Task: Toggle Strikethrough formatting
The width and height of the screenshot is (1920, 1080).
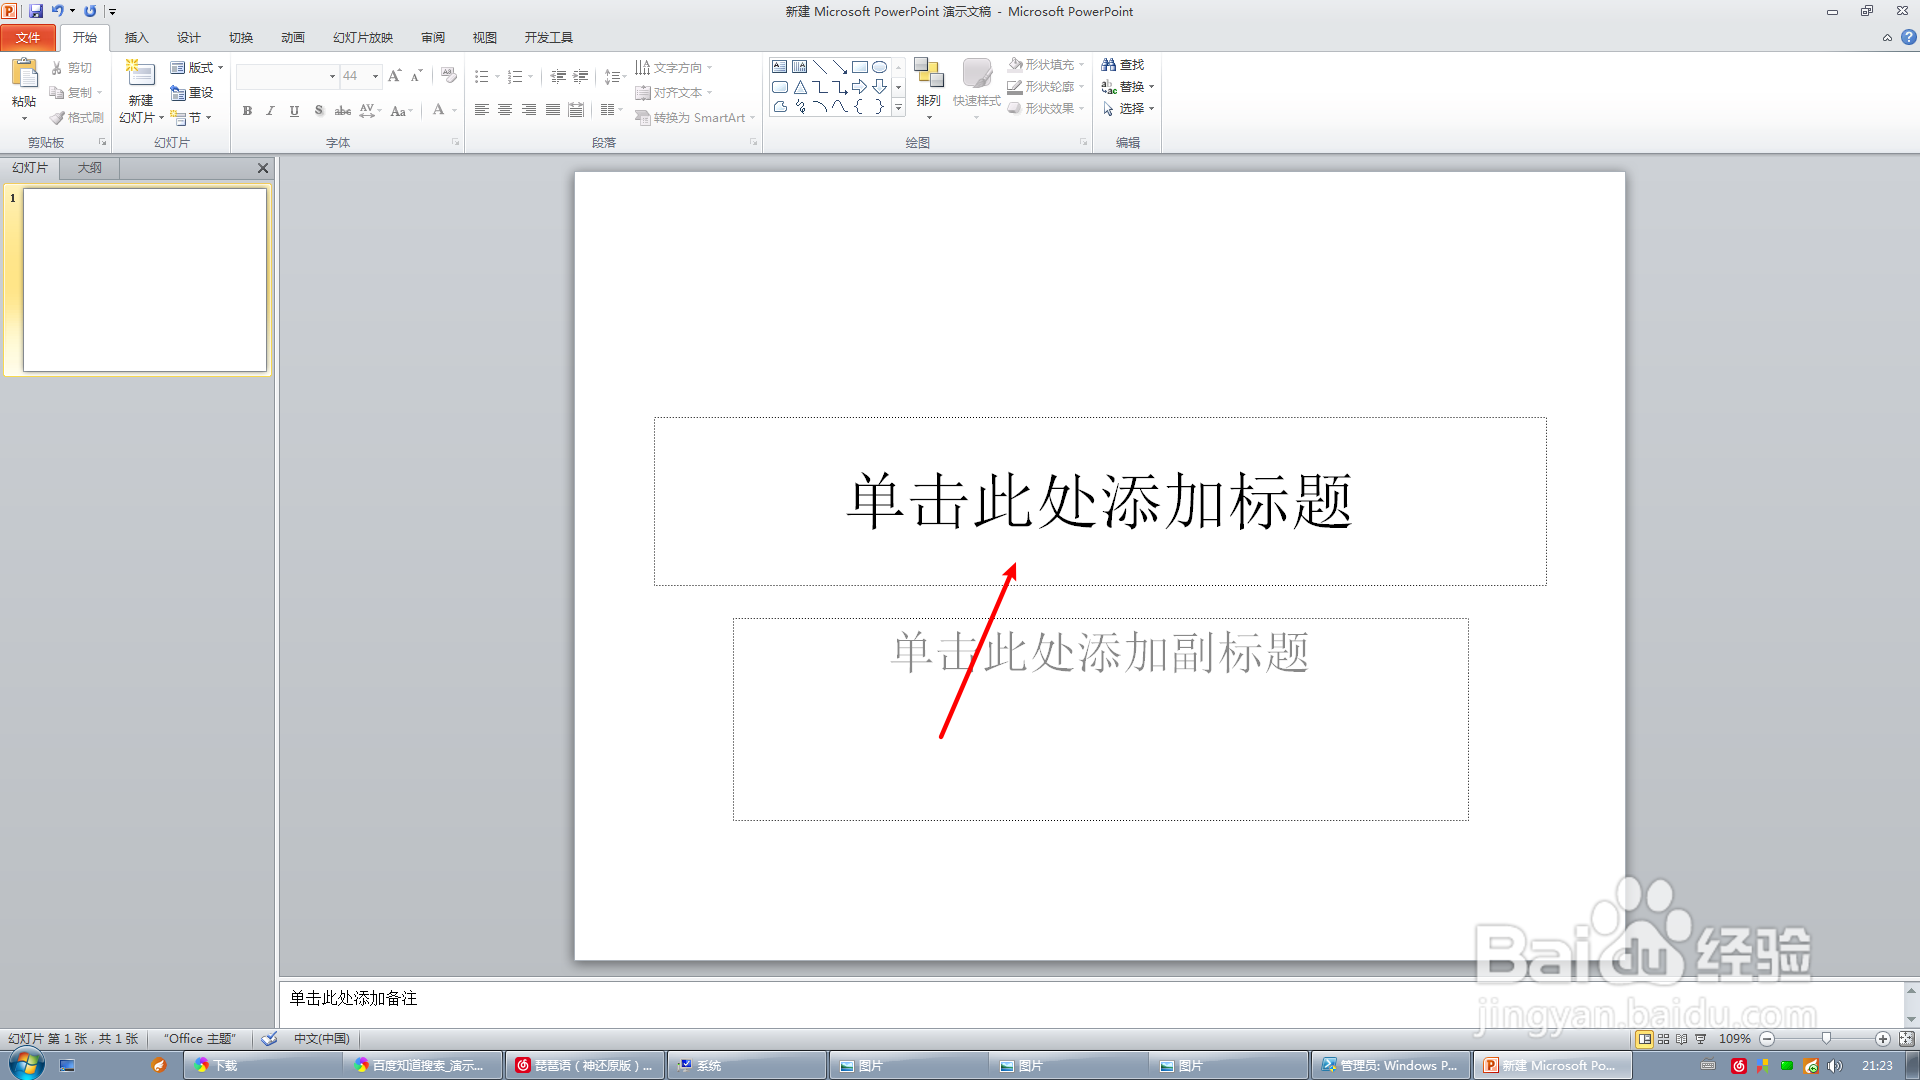Action: click(343, 111)
